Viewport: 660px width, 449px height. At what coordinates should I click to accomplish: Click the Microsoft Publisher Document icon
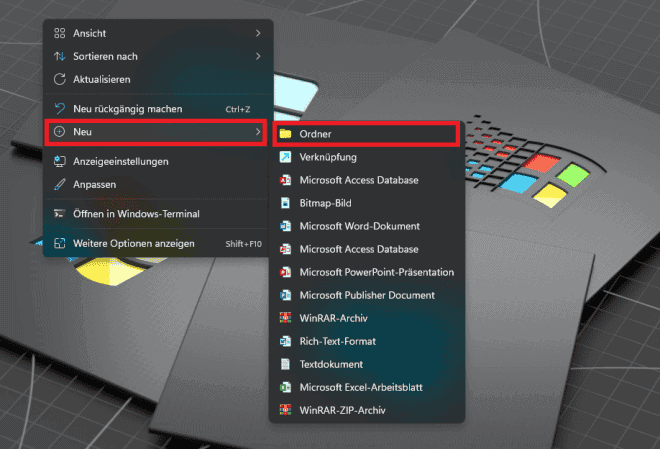pyautogui.click(x=285, y=295)
